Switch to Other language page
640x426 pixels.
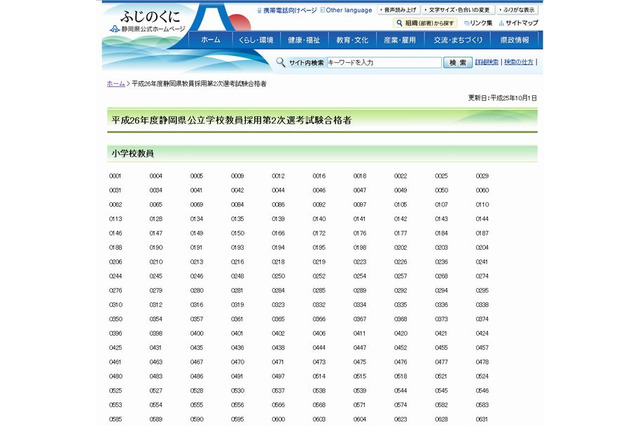point(346,10)
